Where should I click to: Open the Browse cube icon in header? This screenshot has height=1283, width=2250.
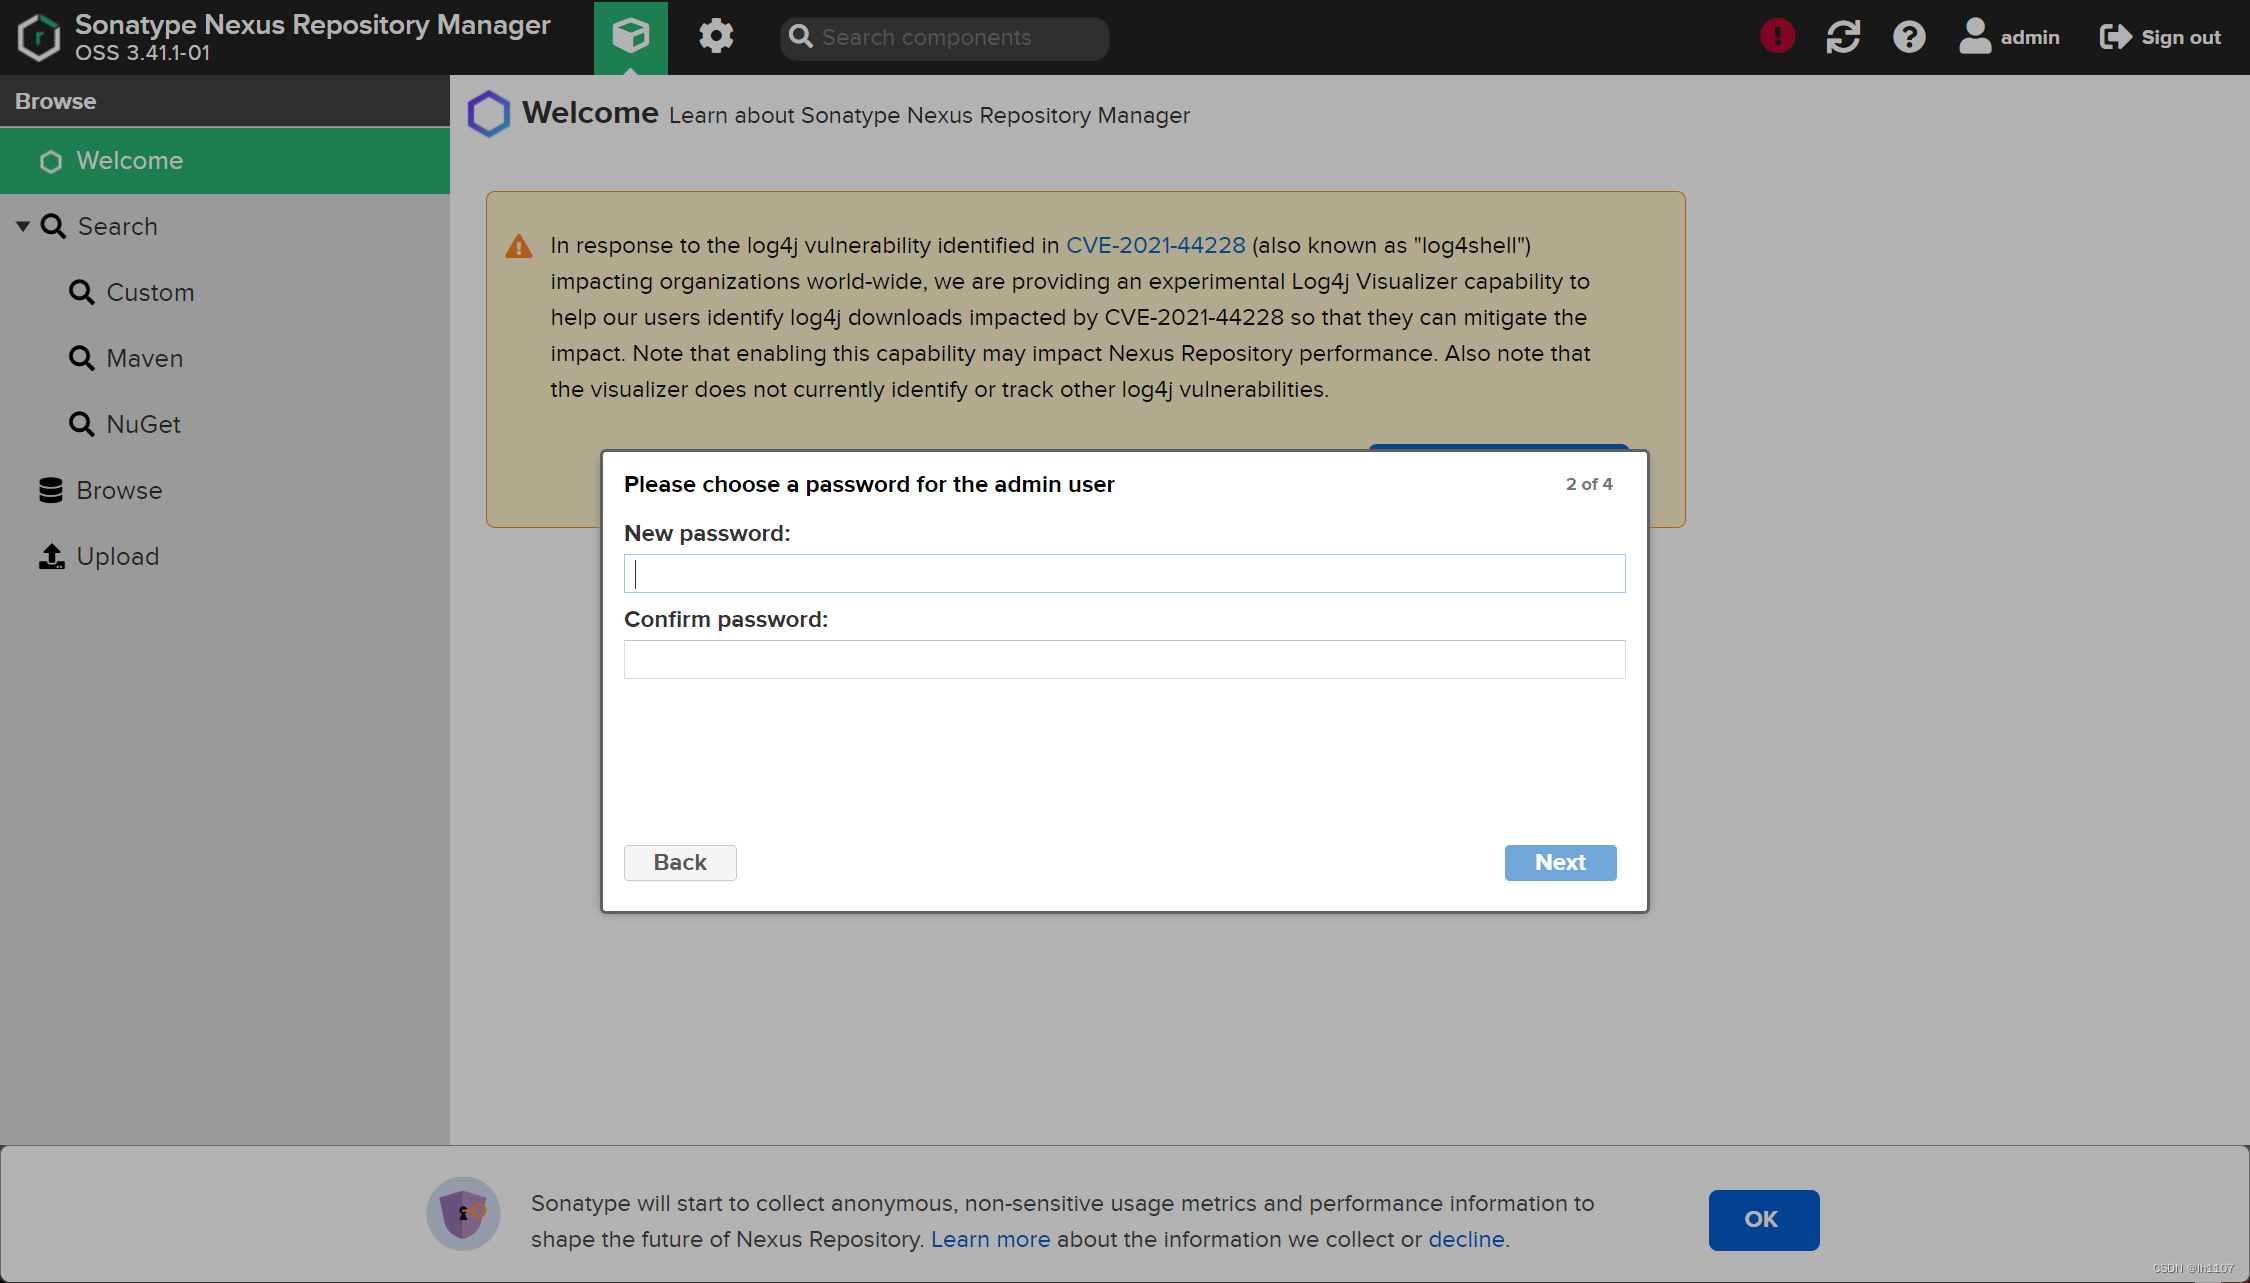point(630,37)
